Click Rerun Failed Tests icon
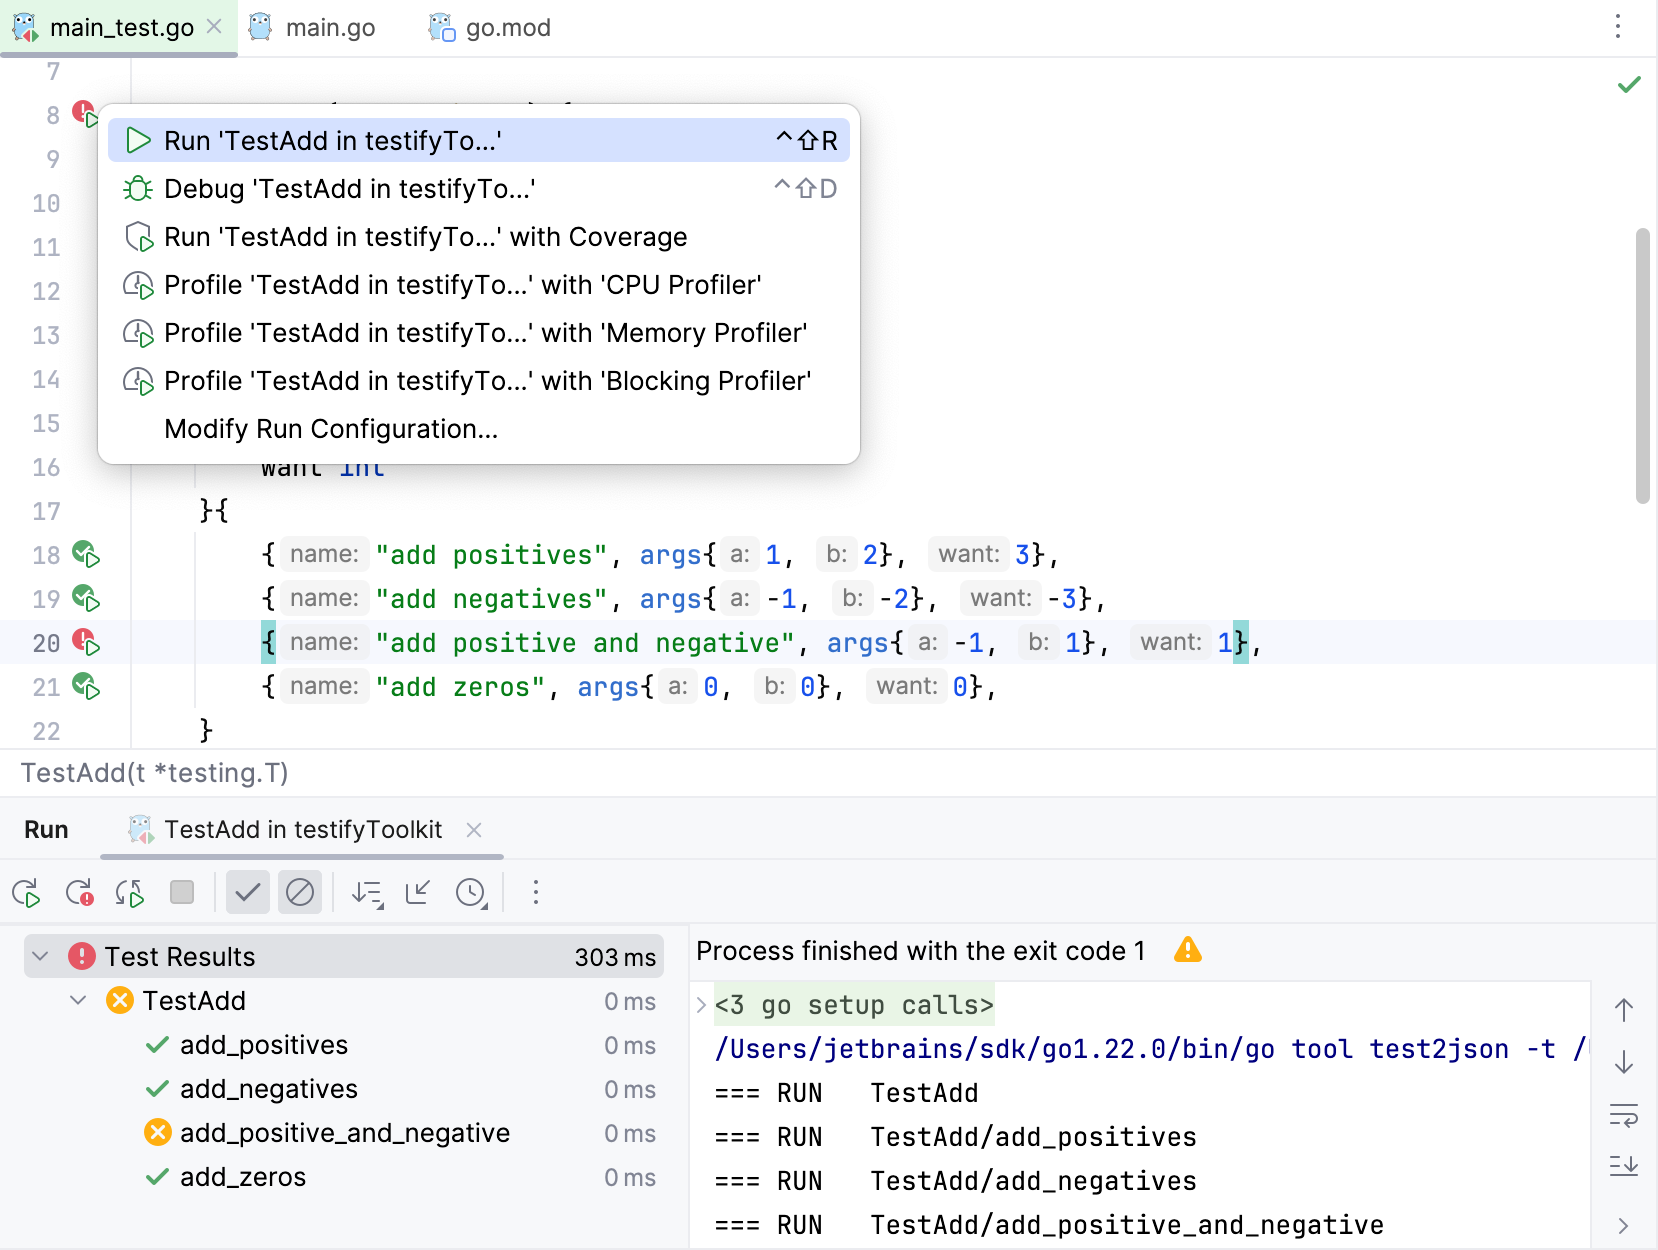Viewport: 1658px width, 1250px height. click(x=78, y=892)
